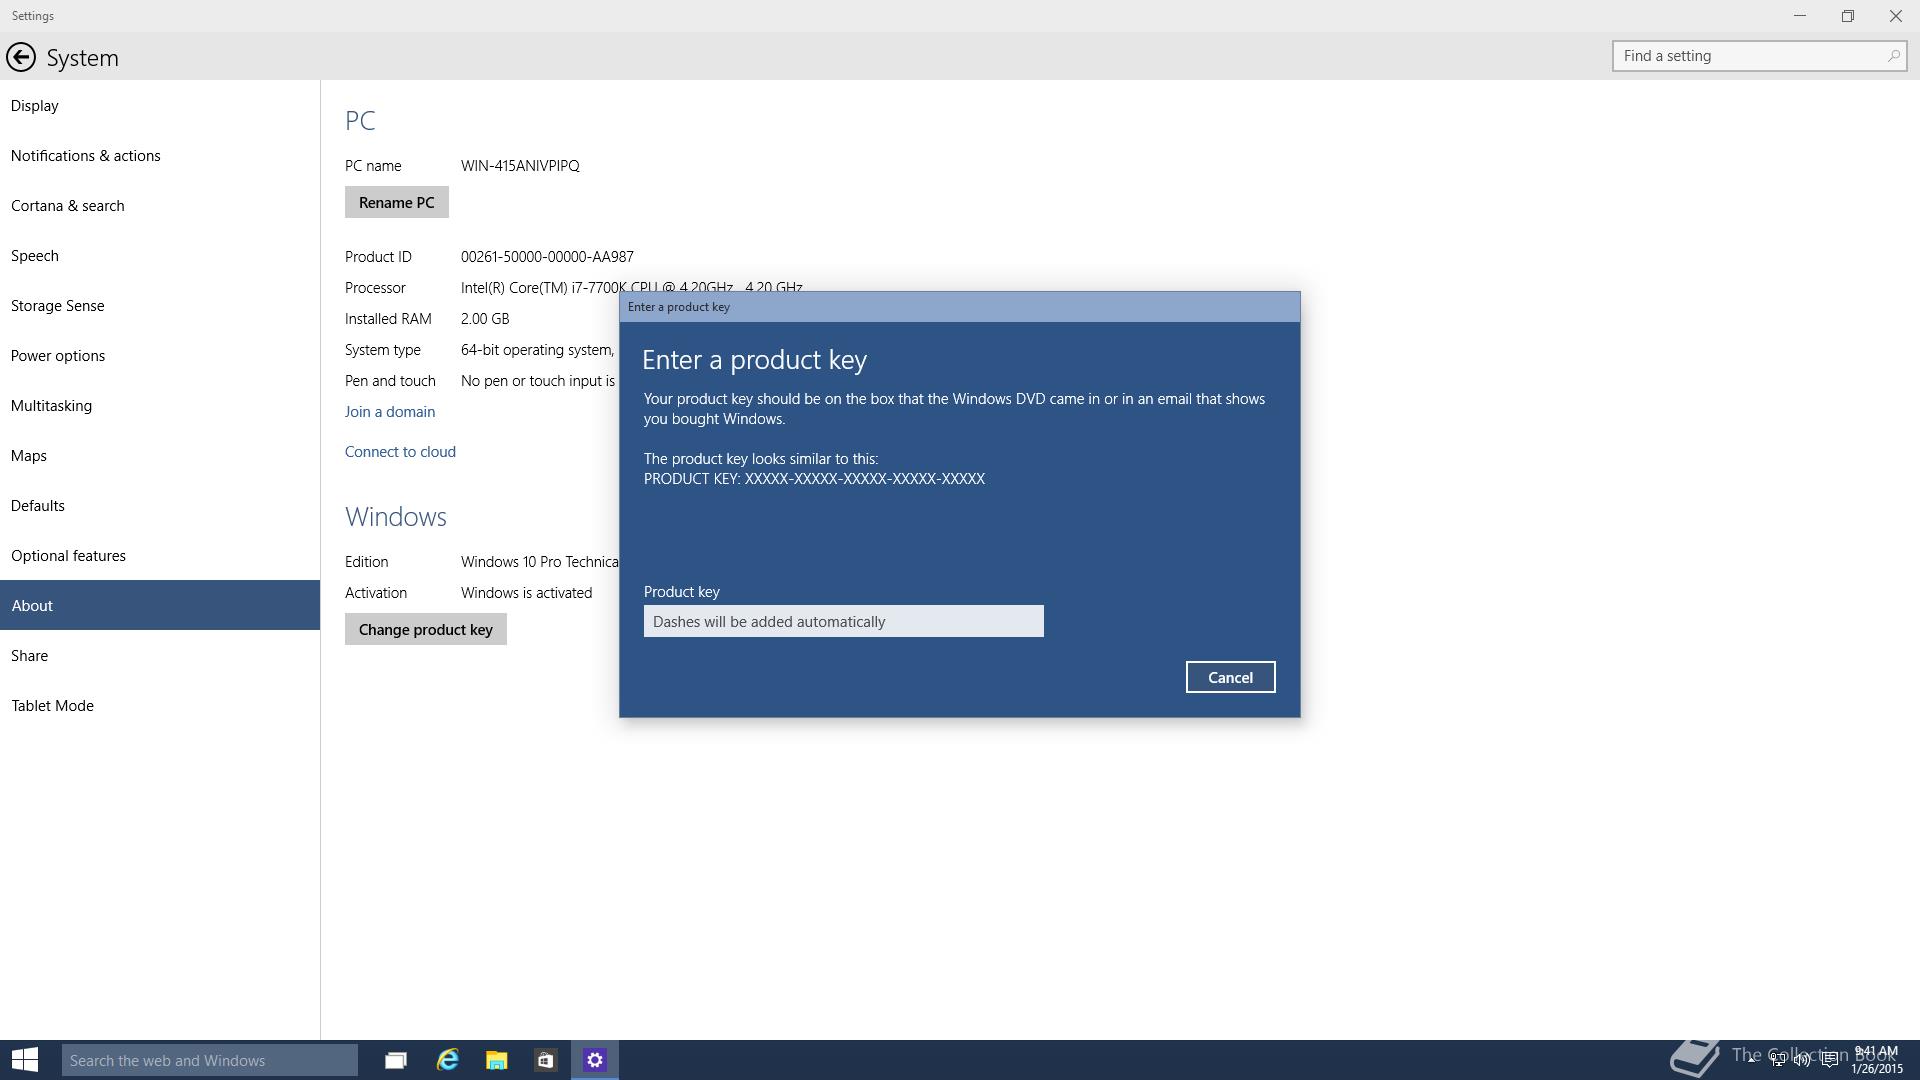
Task: Launch Internet Explorer from the taskbar
Action: (447, 1060)
